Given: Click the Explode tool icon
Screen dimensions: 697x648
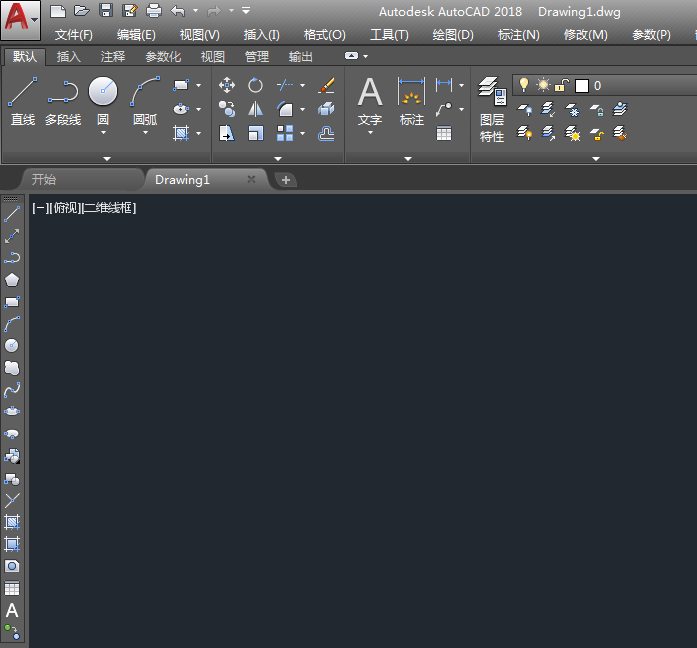Looking at the screenshot, I should point(326,109).
